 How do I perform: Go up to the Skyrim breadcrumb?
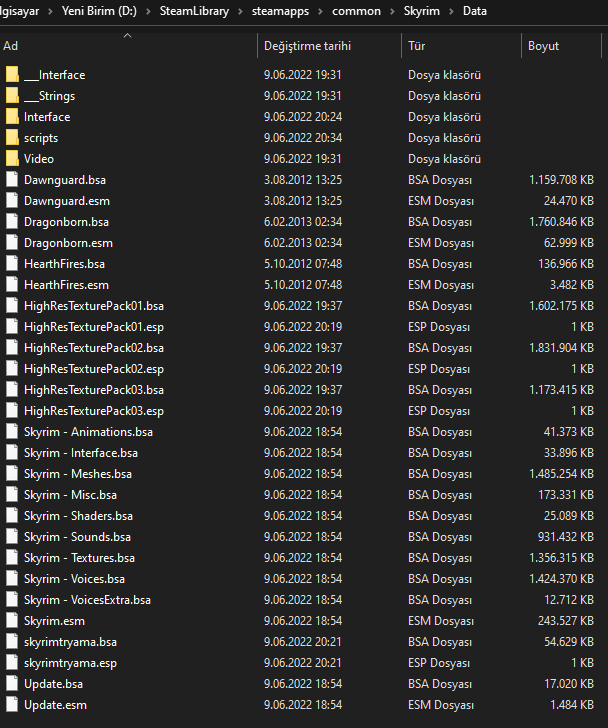click(421, 11)
